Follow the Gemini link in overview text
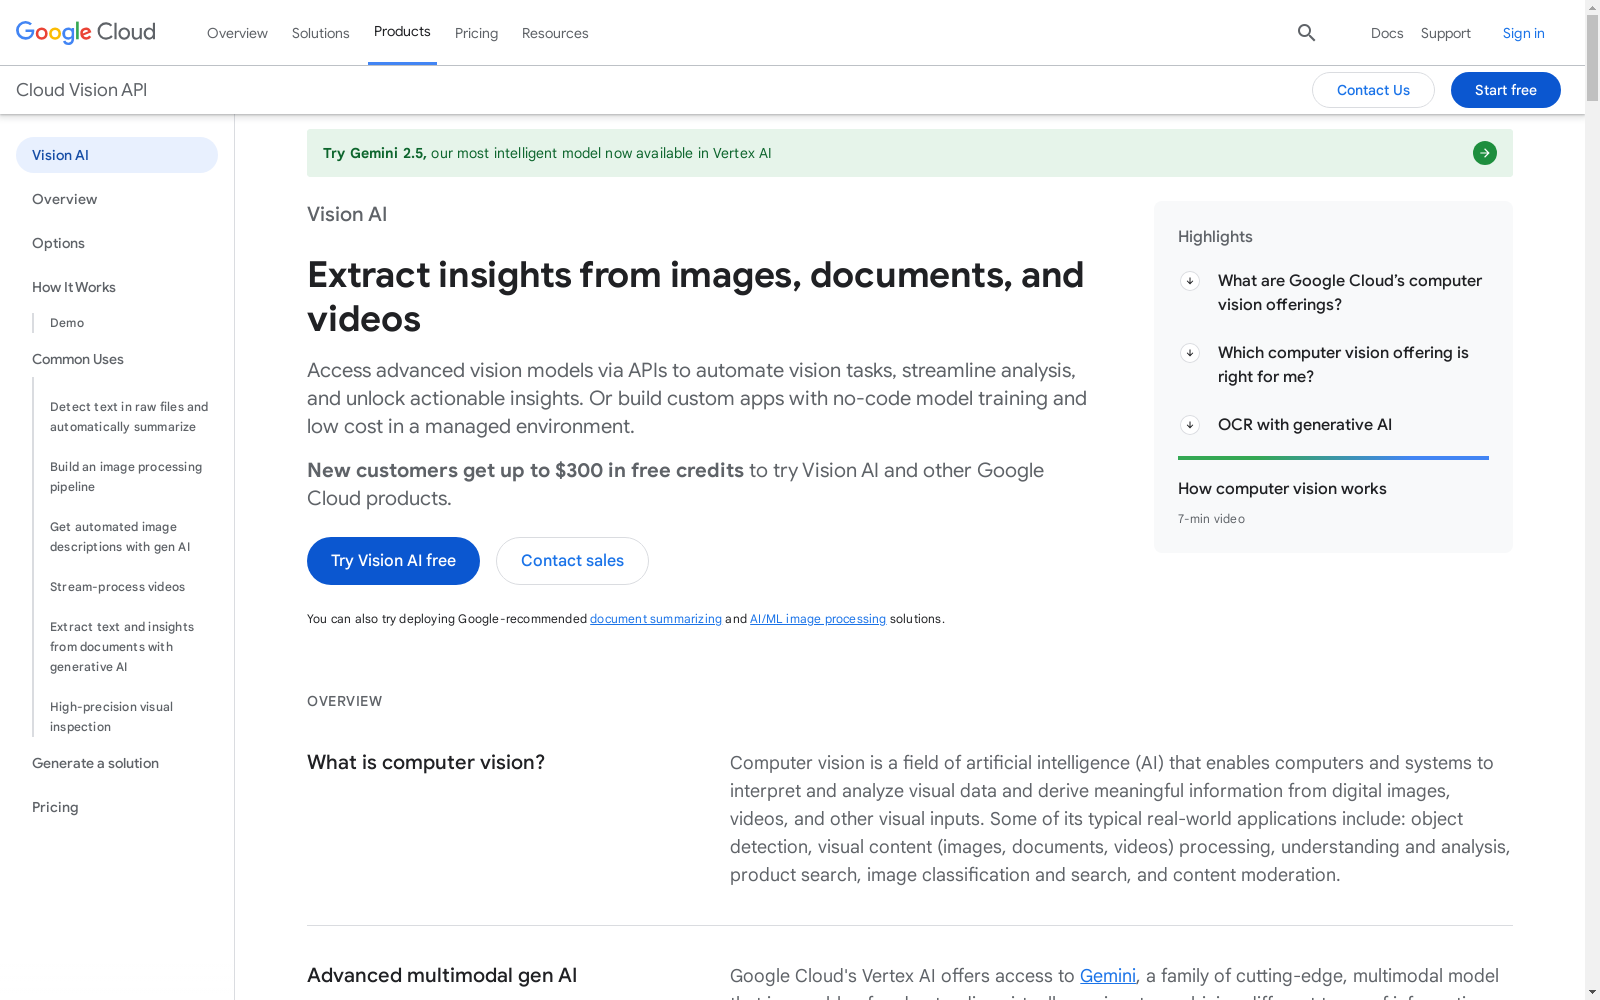Image resolution: width=1600 pixels, height=1000 pixels. (x=1108, y=976)
